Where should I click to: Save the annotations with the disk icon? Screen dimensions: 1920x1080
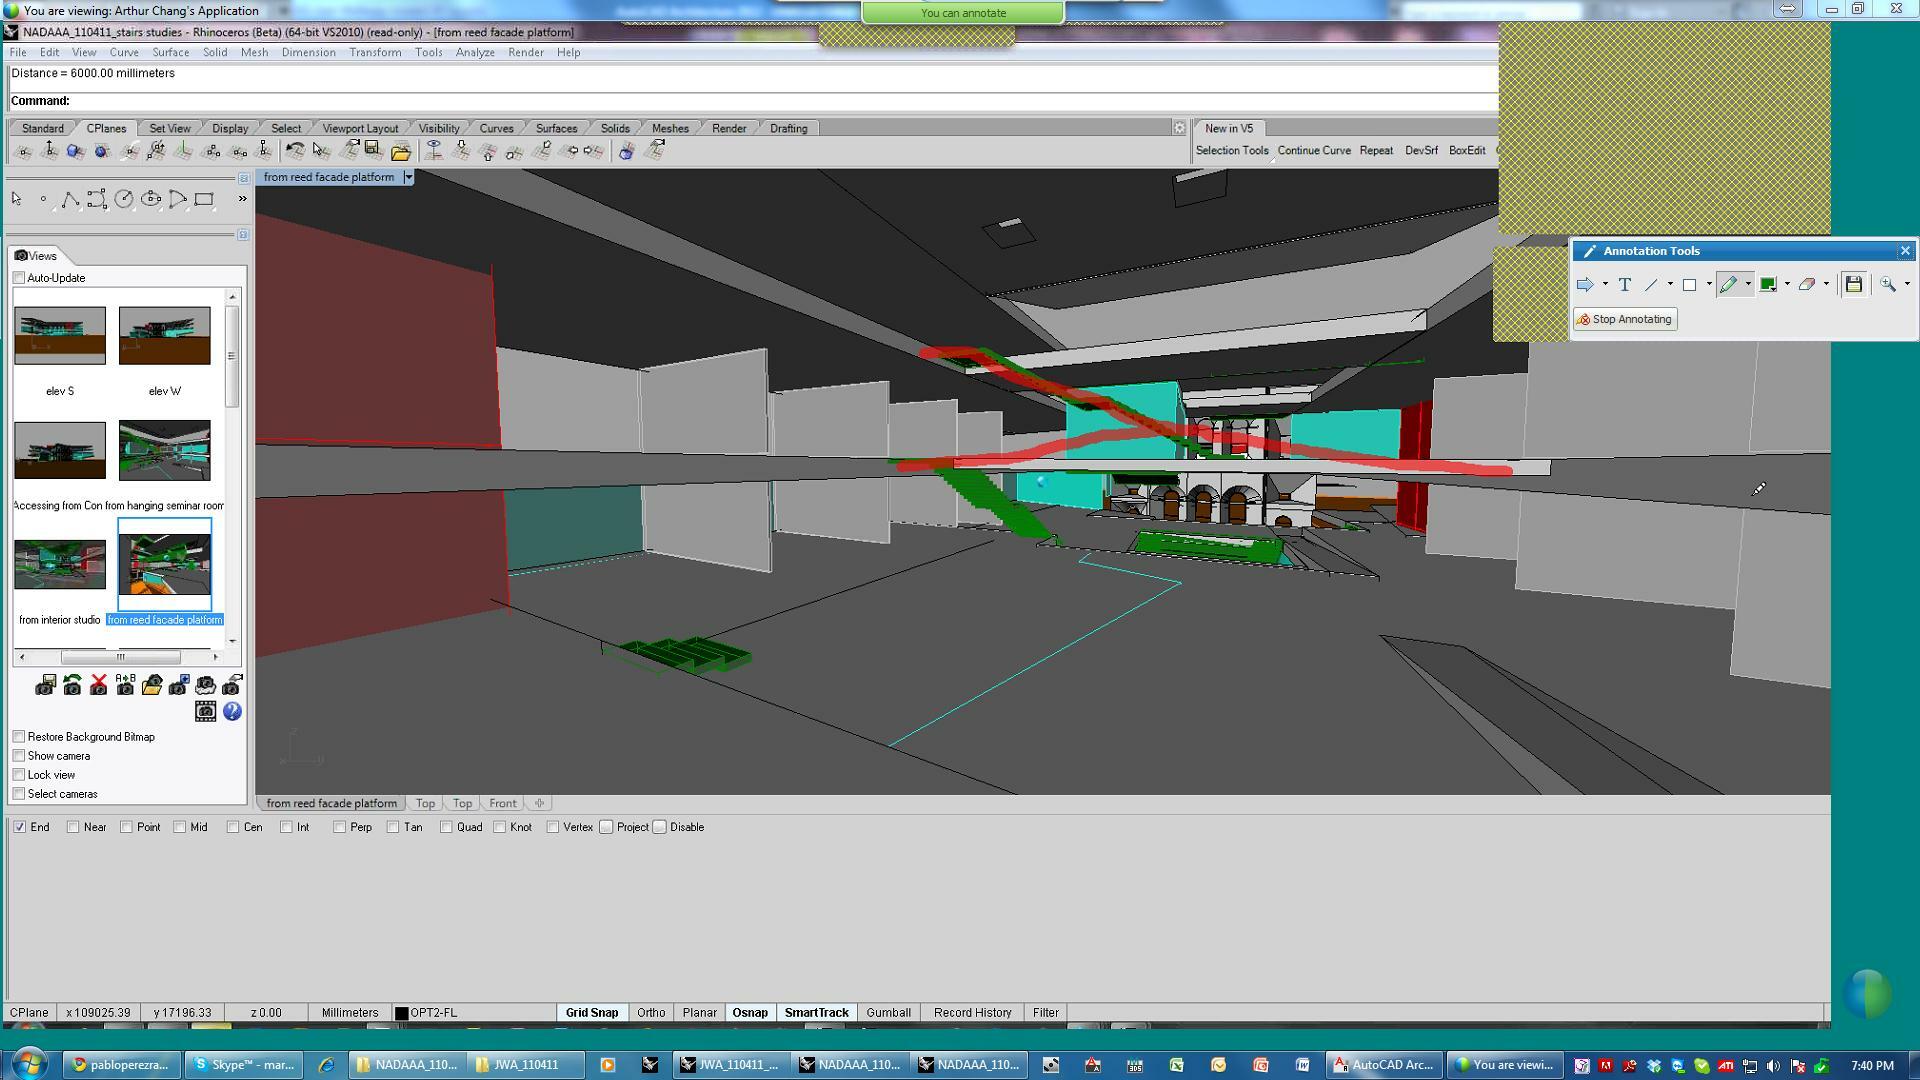1854,285
